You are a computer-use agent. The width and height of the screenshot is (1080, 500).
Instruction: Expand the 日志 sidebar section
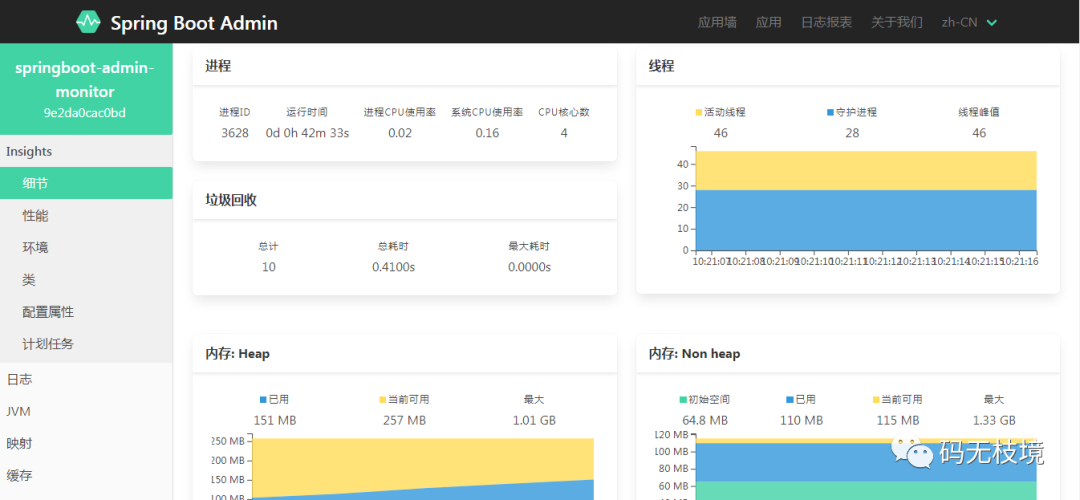tap(19, 379)
